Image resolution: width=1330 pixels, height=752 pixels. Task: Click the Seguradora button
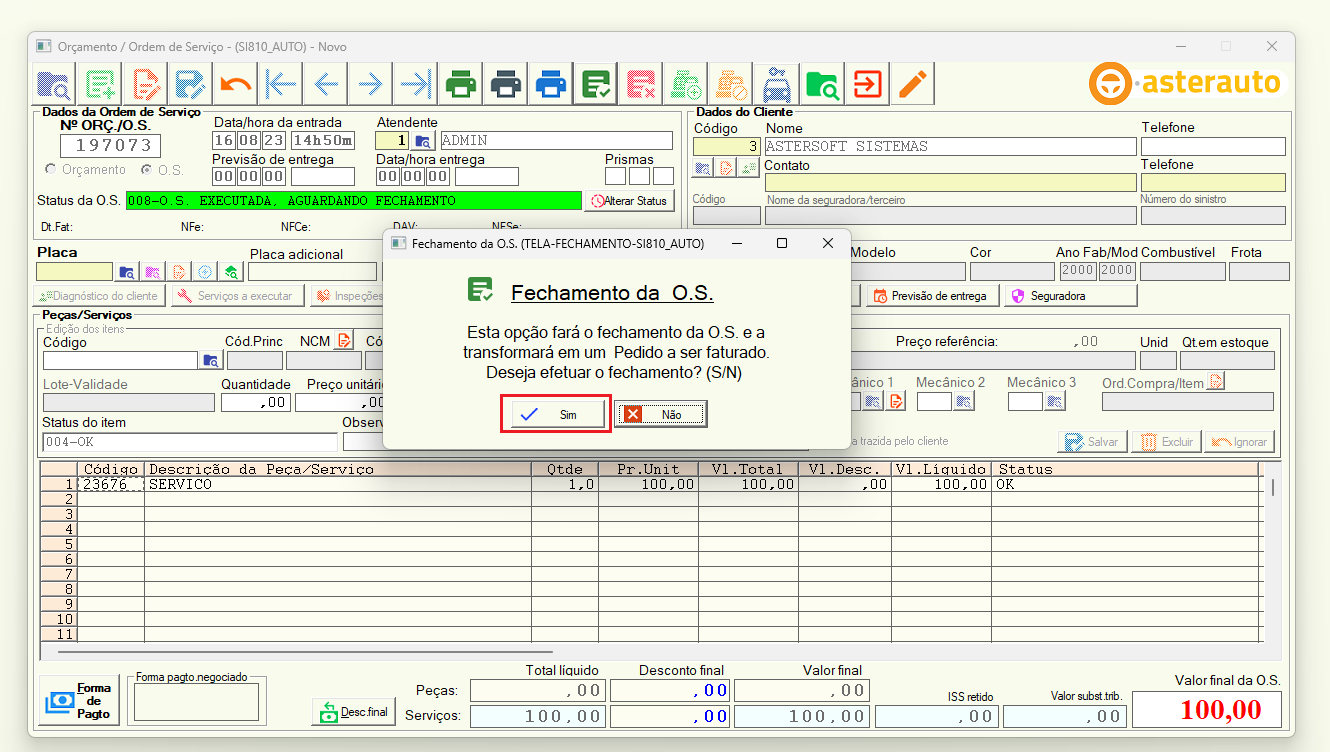pyautogui.click(x=1071, y=296)
